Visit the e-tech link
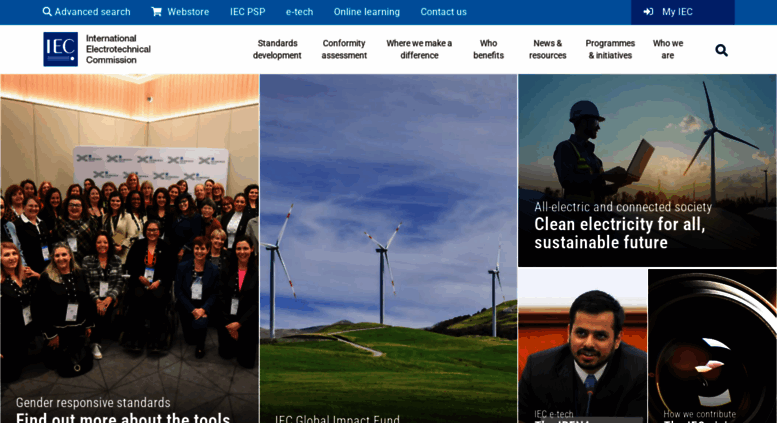This screenshot has height=423, width=777. [299, 11]
